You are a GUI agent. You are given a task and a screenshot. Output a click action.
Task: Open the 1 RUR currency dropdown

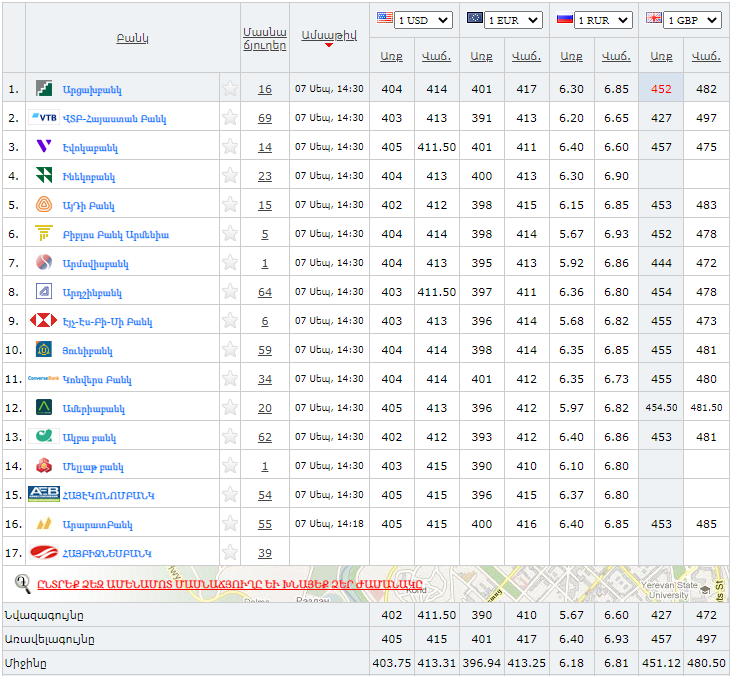603,20
